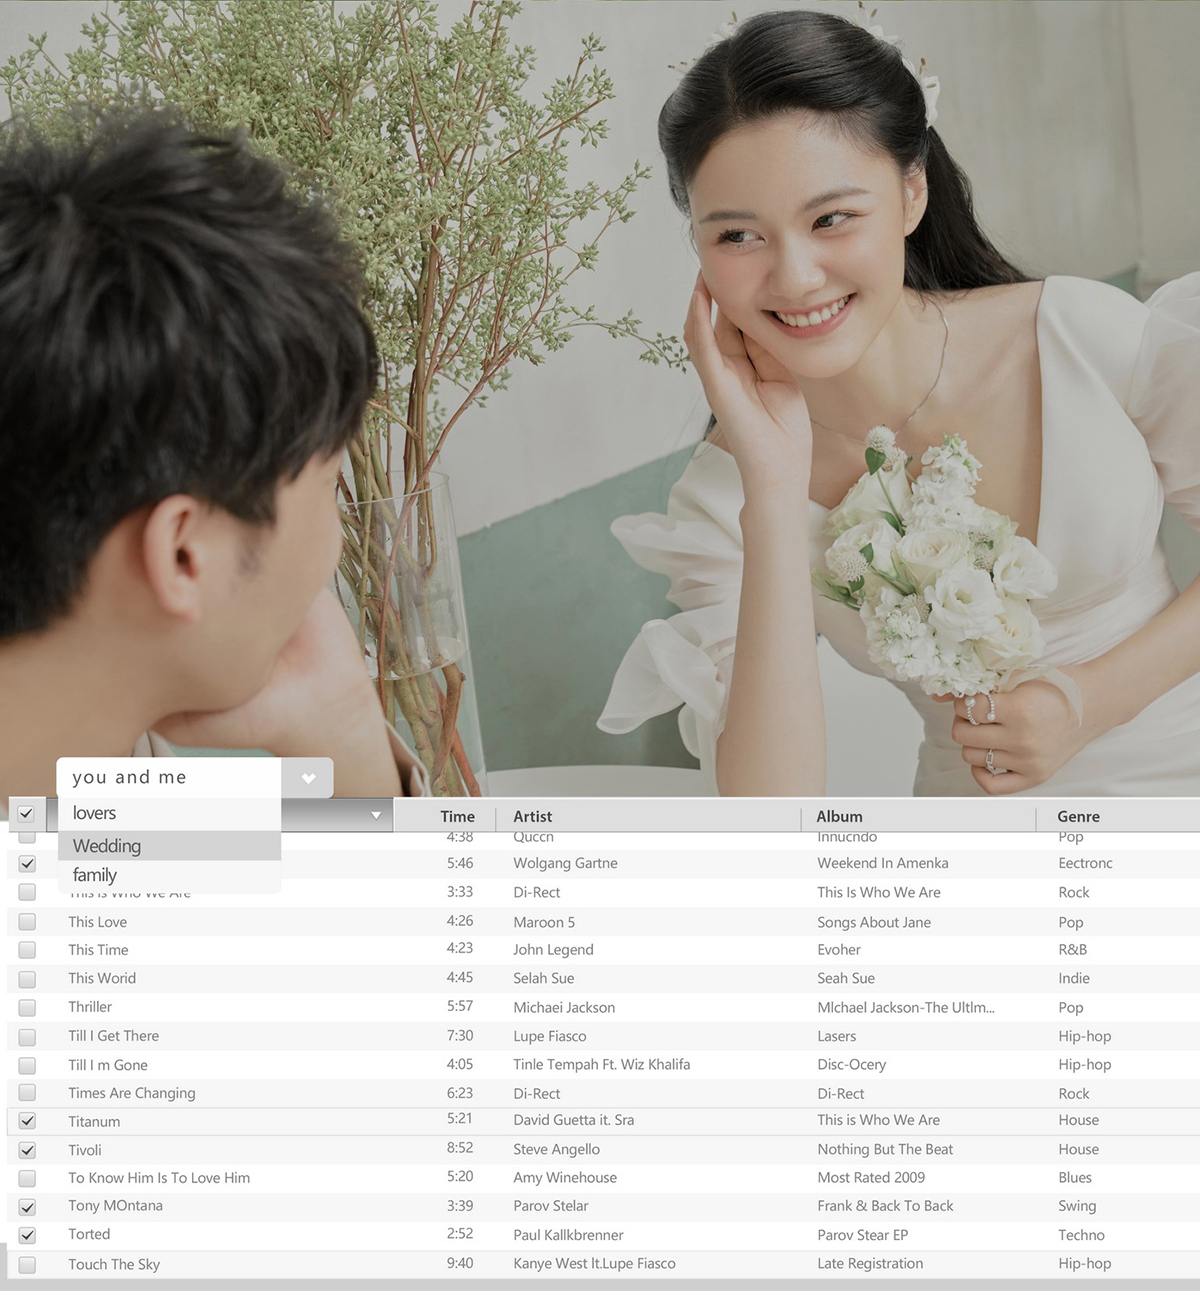Check the 'Thriller' checkbox

(x=27, y=1008)
